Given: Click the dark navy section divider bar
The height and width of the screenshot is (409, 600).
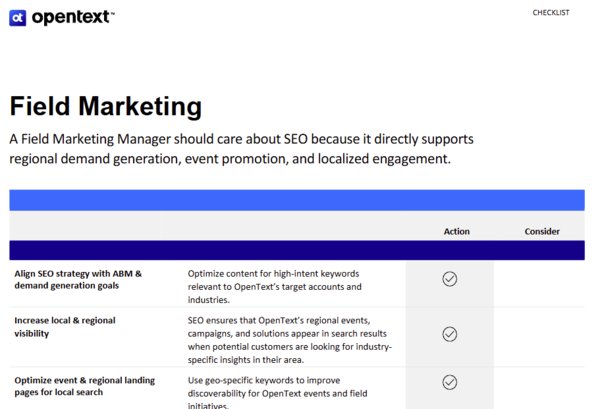Looking at the screenshot, I should (297, 251).
